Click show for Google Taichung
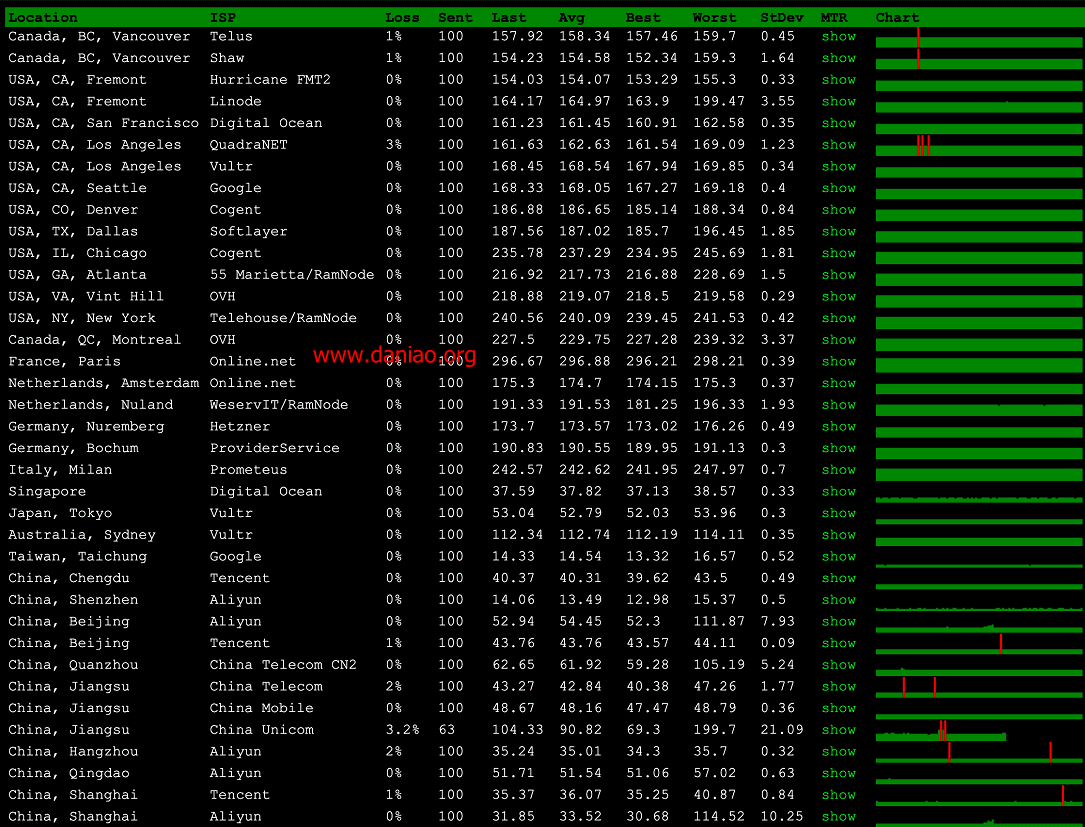Viewport: 1085px width, 827px height. pos(839,556)
